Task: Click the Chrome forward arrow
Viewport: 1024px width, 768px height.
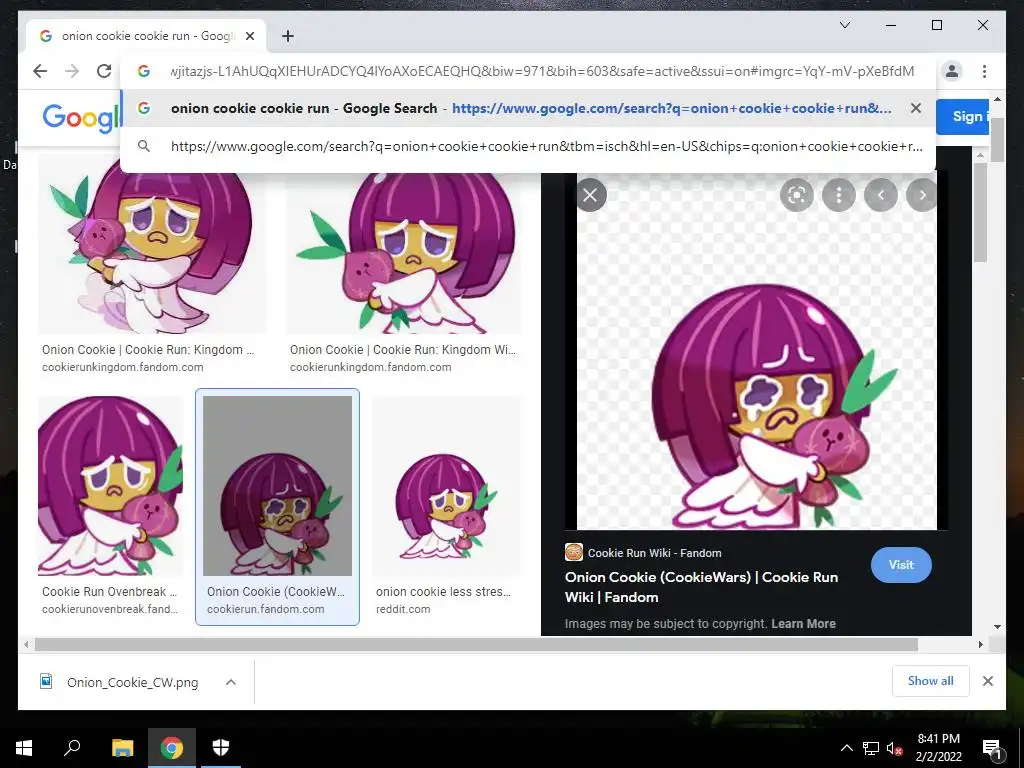Action: pos(72,71)
